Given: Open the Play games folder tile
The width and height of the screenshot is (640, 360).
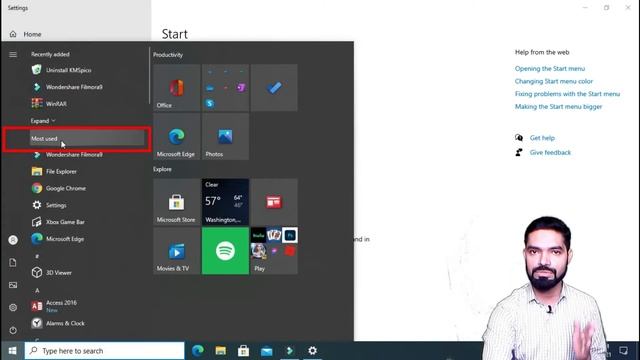Looking at the screenshot, I should click(x=274, y=251).
